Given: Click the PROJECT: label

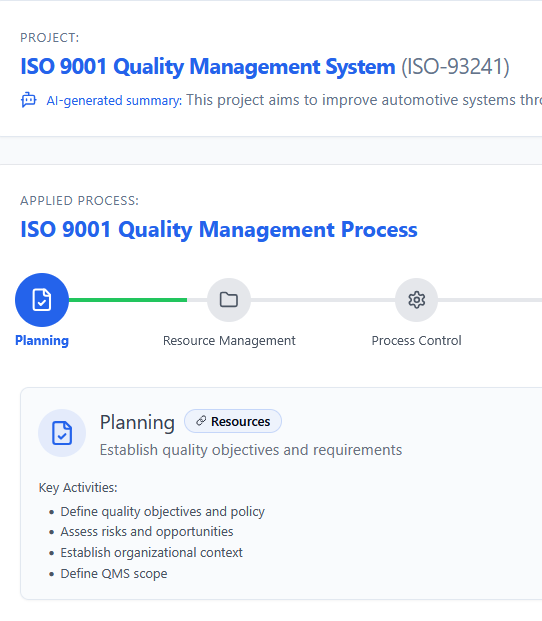Looking at the screenshot, I should tap(50, 38).
